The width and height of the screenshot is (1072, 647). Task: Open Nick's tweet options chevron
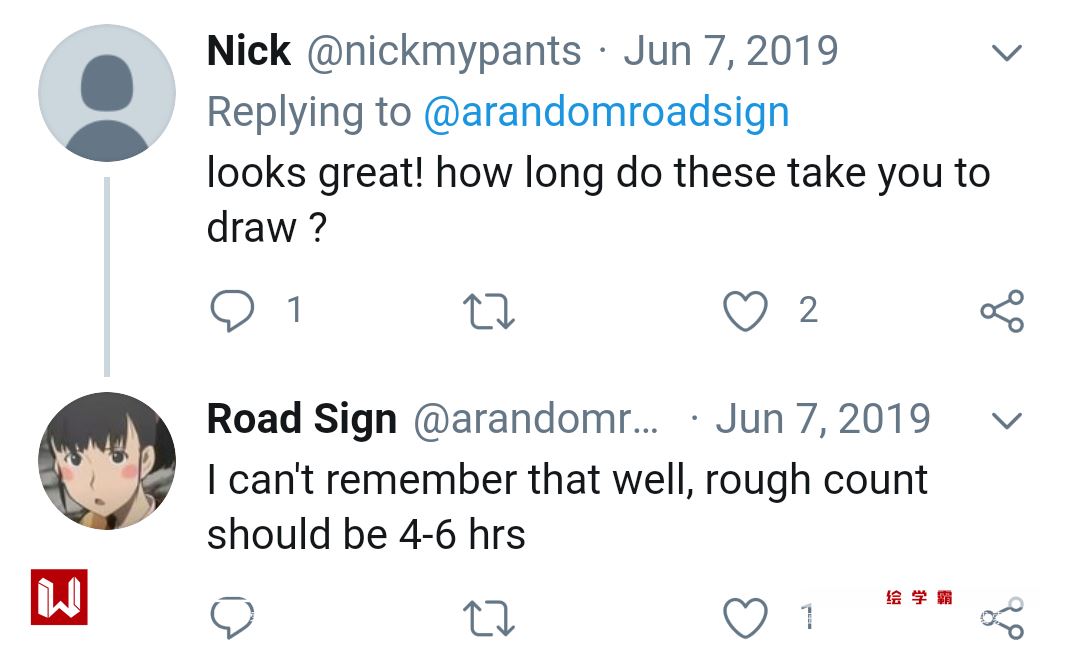pyautogui.click(x=1006, y=52)
